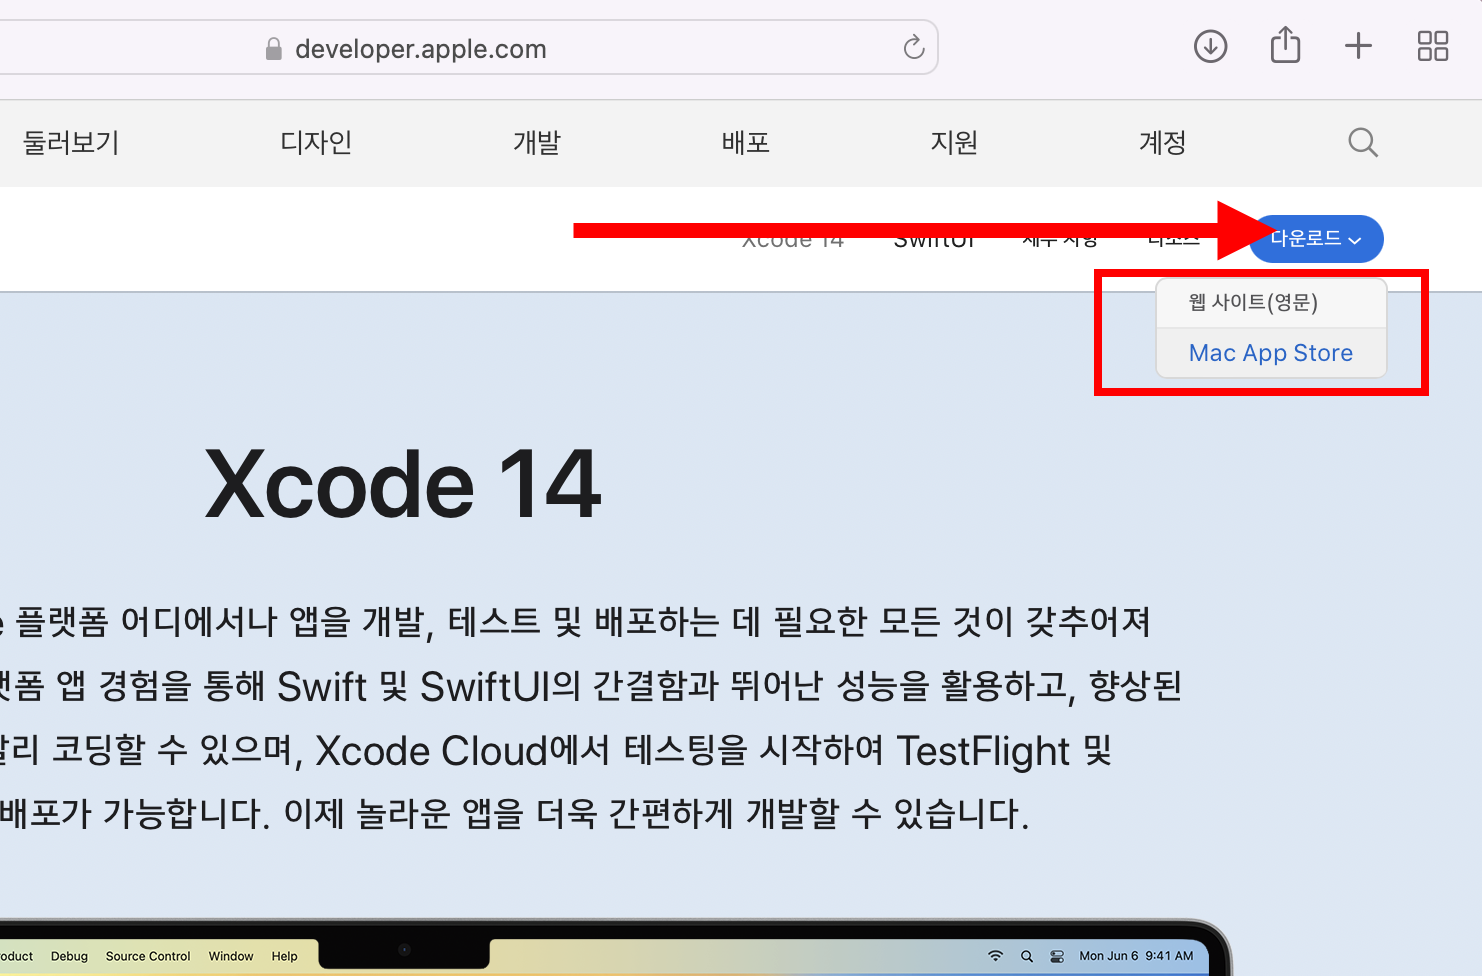Click Mon Jun 6 9:41 AM clock text
The height and width of the screenshot is (976, 1482).
[1136, 956]
